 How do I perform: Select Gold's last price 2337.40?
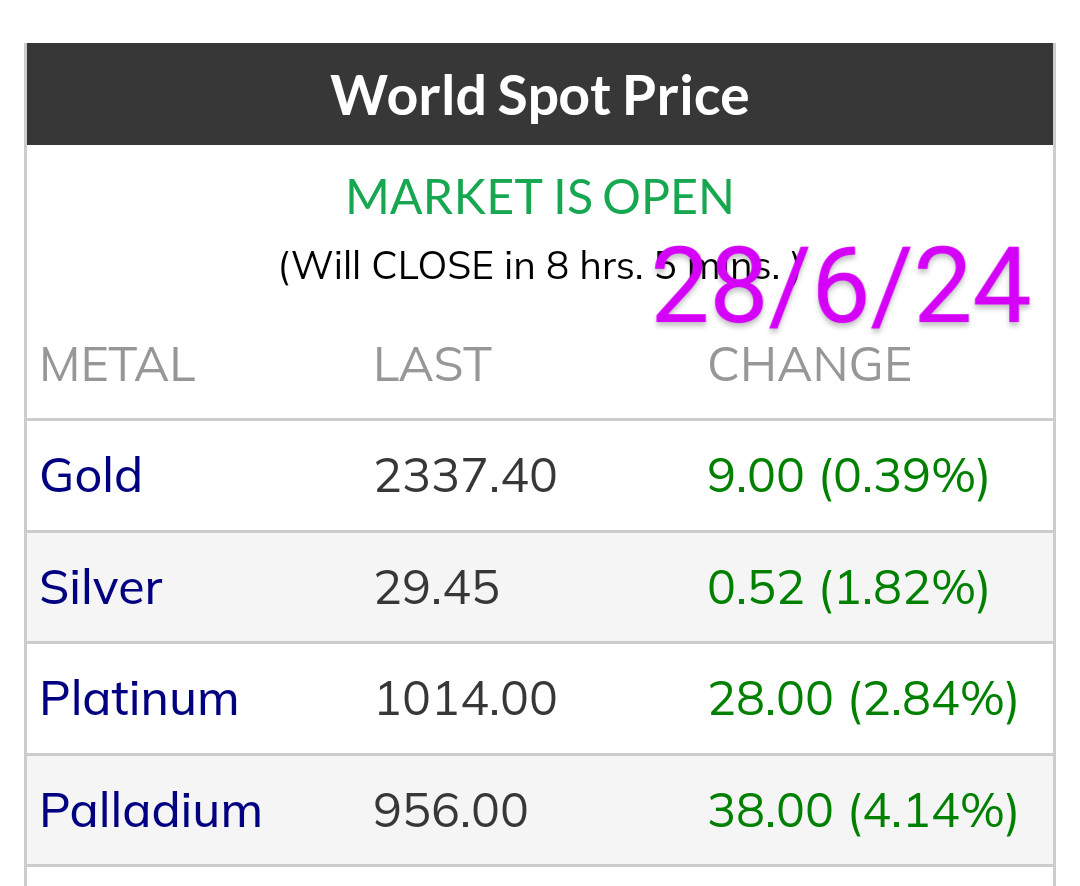pos(465,476)
